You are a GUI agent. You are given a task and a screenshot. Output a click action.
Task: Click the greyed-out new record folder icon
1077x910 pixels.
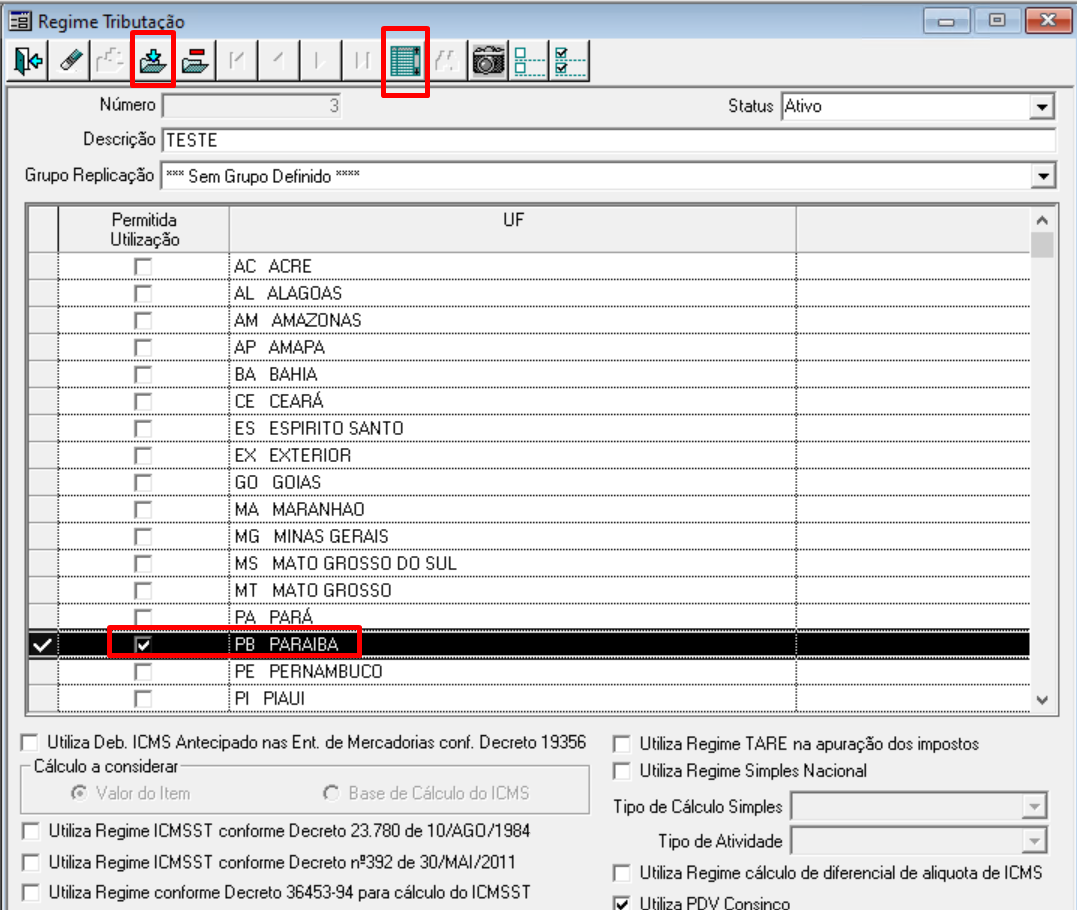(x=110, y=61)
